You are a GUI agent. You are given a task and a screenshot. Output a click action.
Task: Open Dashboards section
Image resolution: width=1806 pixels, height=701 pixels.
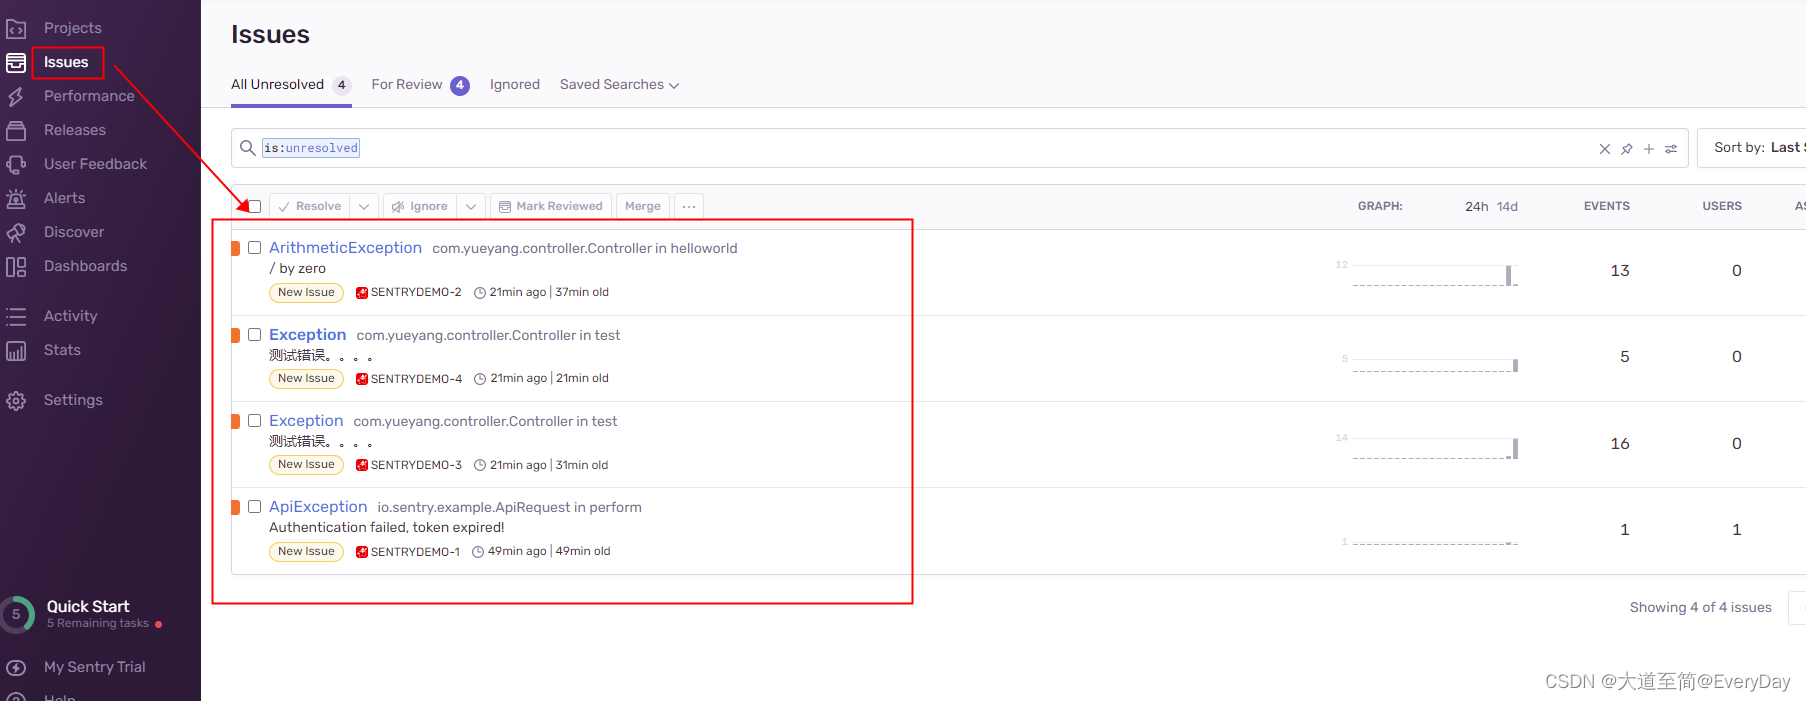pos(85,266)
